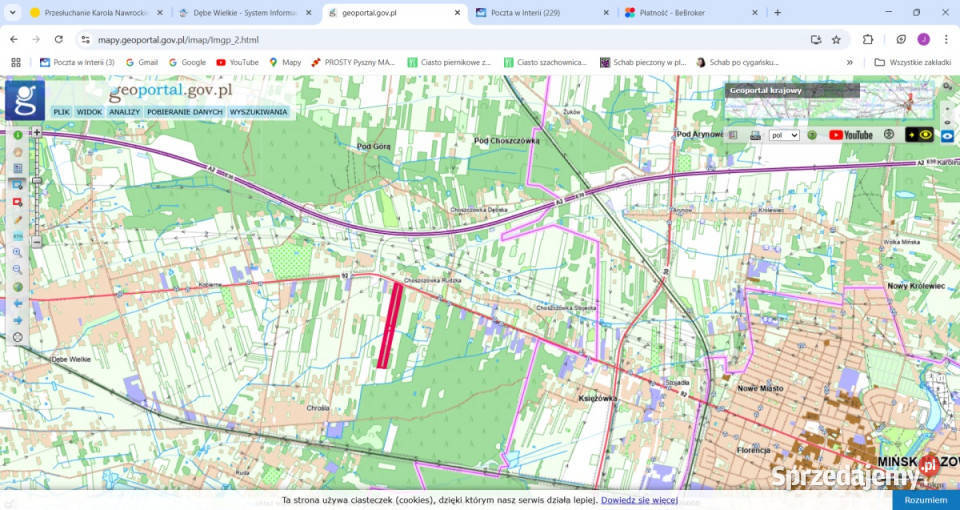
Task: Go to next map view with right arrow
Action: point(17,320)
